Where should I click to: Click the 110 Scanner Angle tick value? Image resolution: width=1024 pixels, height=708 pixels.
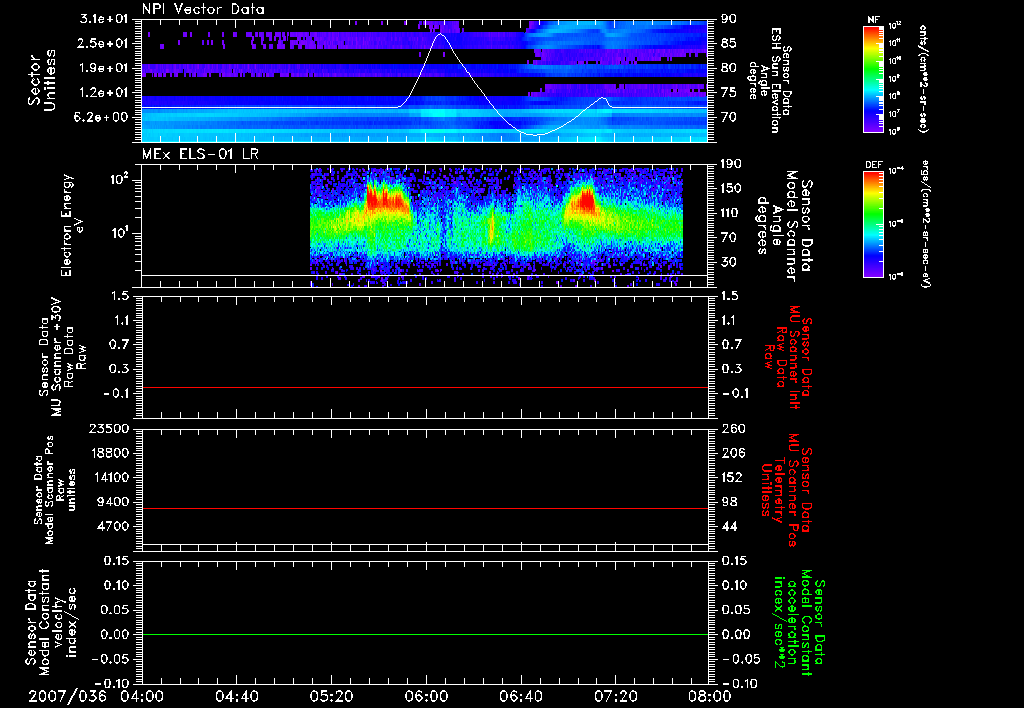pos(732,213)
